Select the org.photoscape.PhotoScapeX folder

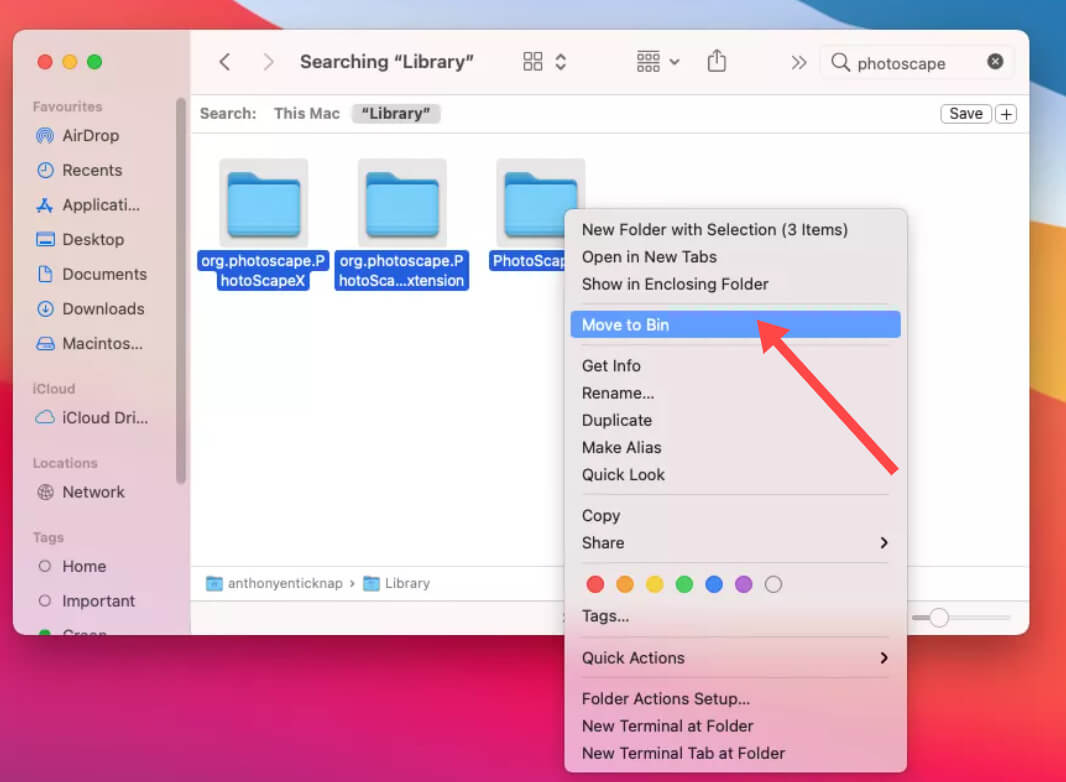tap(263, 224)
